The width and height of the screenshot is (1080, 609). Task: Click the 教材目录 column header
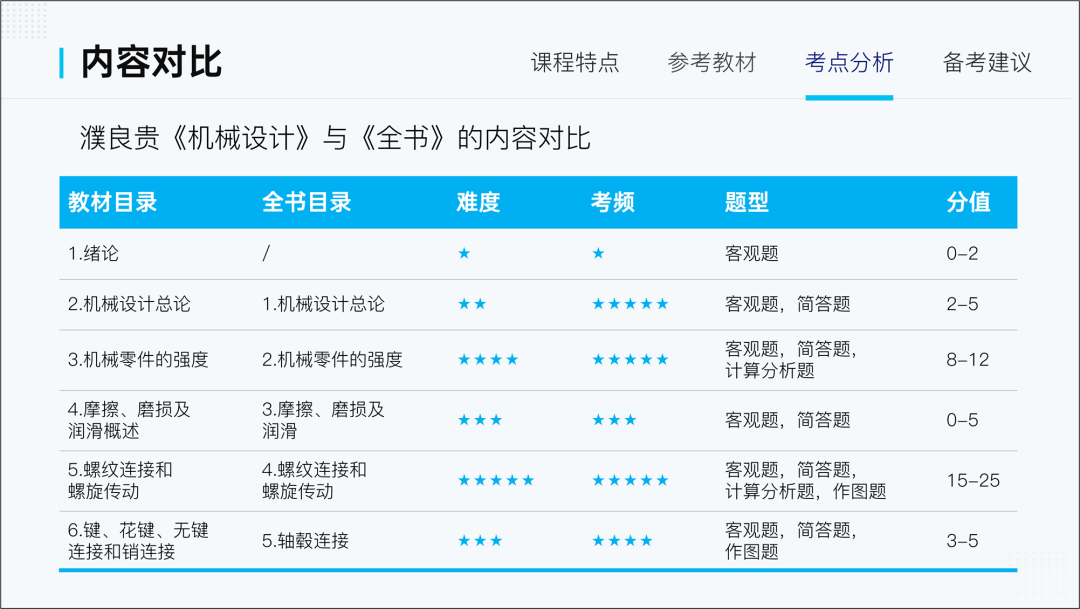point(112,202)
